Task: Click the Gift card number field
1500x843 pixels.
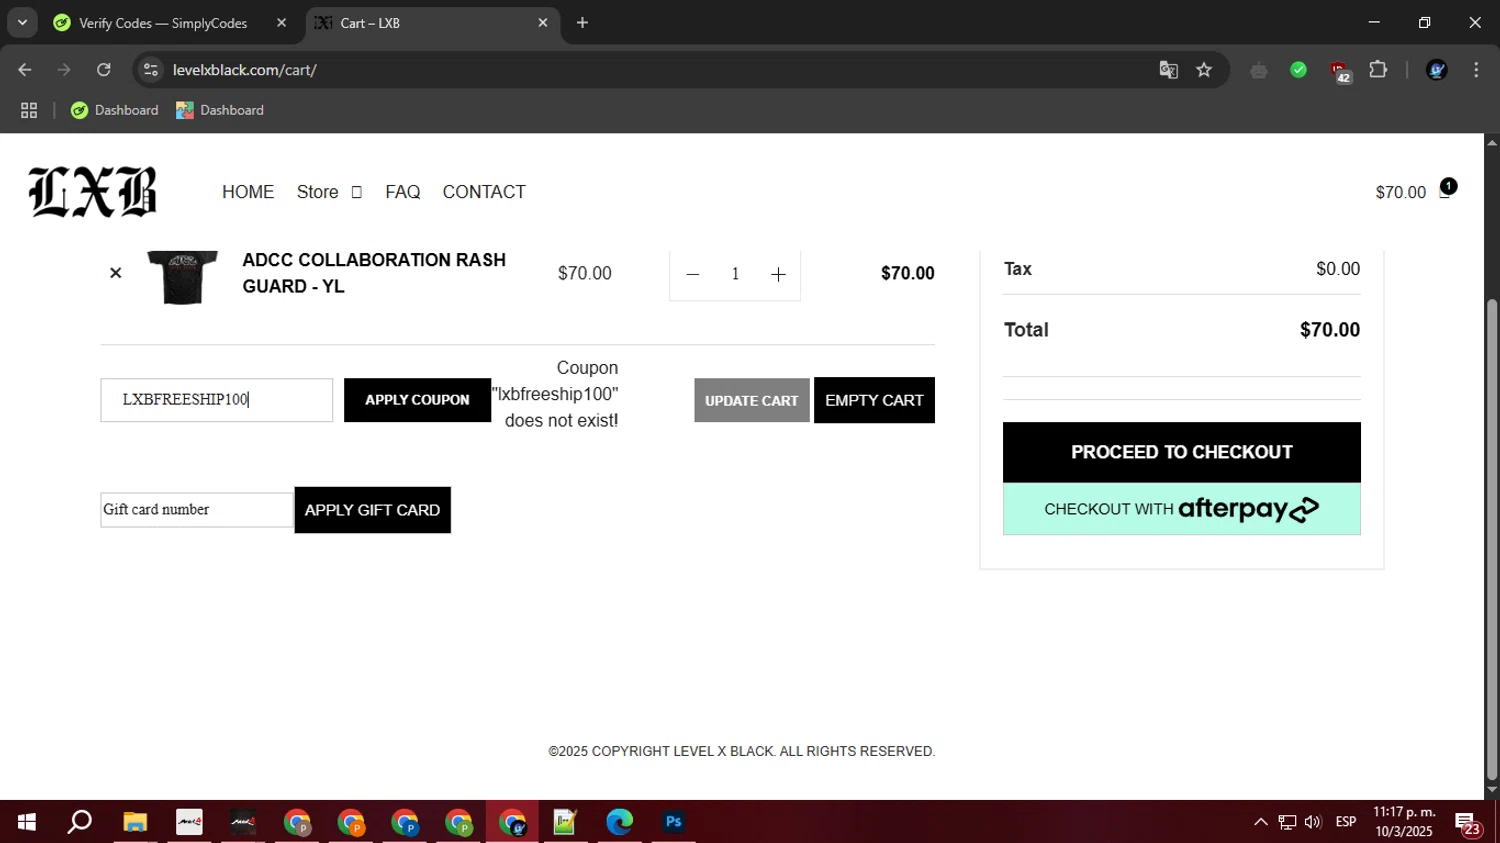Action: click(x=197, y=510)
